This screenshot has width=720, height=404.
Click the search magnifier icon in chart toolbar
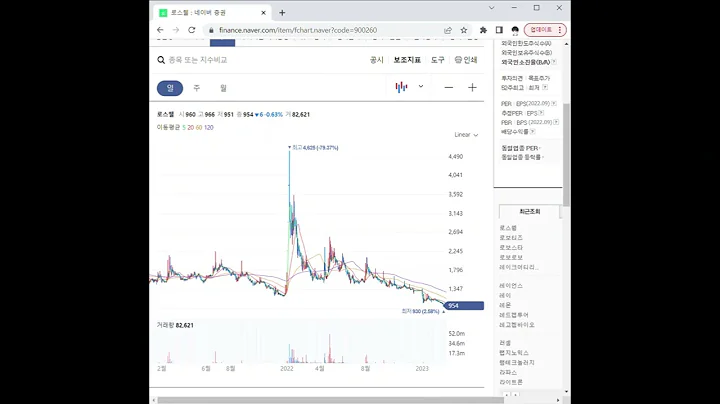(x=161, y=60)
